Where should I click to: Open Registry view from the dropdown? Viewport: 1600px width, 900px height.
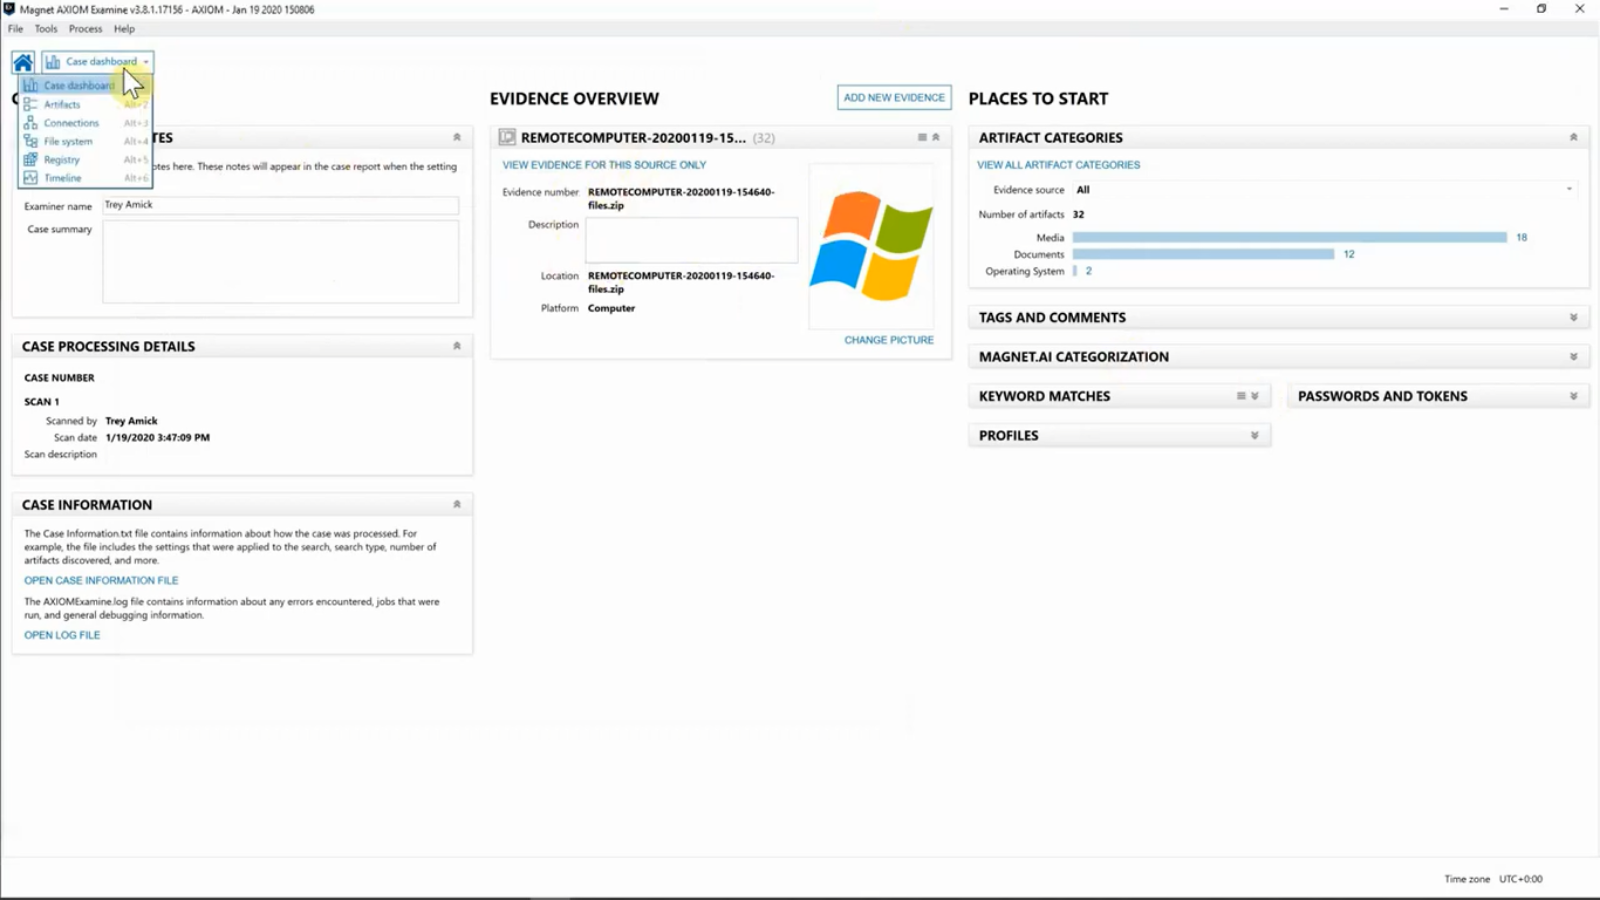[85, 160]
